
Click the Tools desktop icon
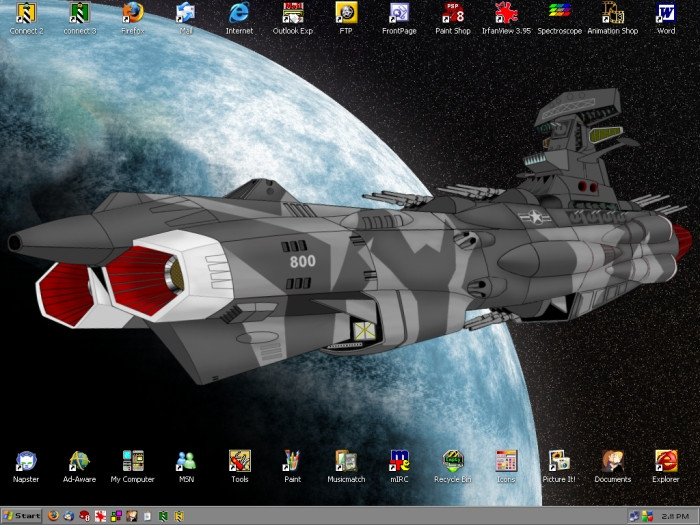[x=240, y=467]
